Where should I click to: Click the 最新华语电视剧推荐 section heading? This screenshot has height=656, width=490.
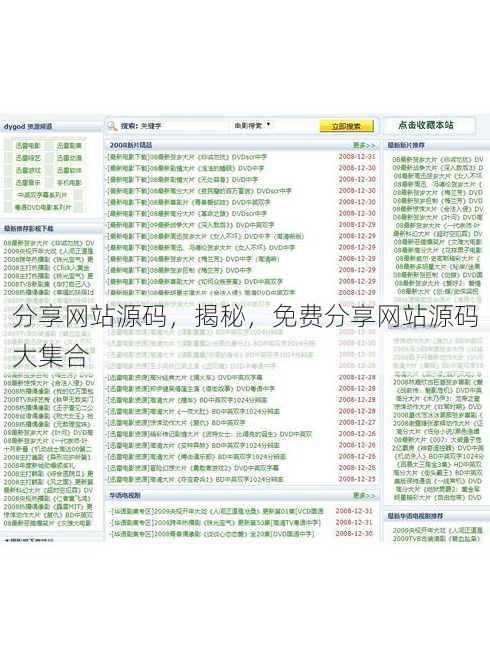(x=415, y=516)
